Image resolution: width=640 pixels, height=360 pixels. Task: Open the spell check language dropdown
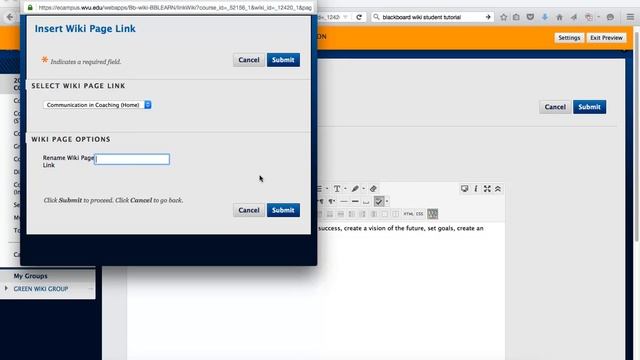tap(387, 201)
